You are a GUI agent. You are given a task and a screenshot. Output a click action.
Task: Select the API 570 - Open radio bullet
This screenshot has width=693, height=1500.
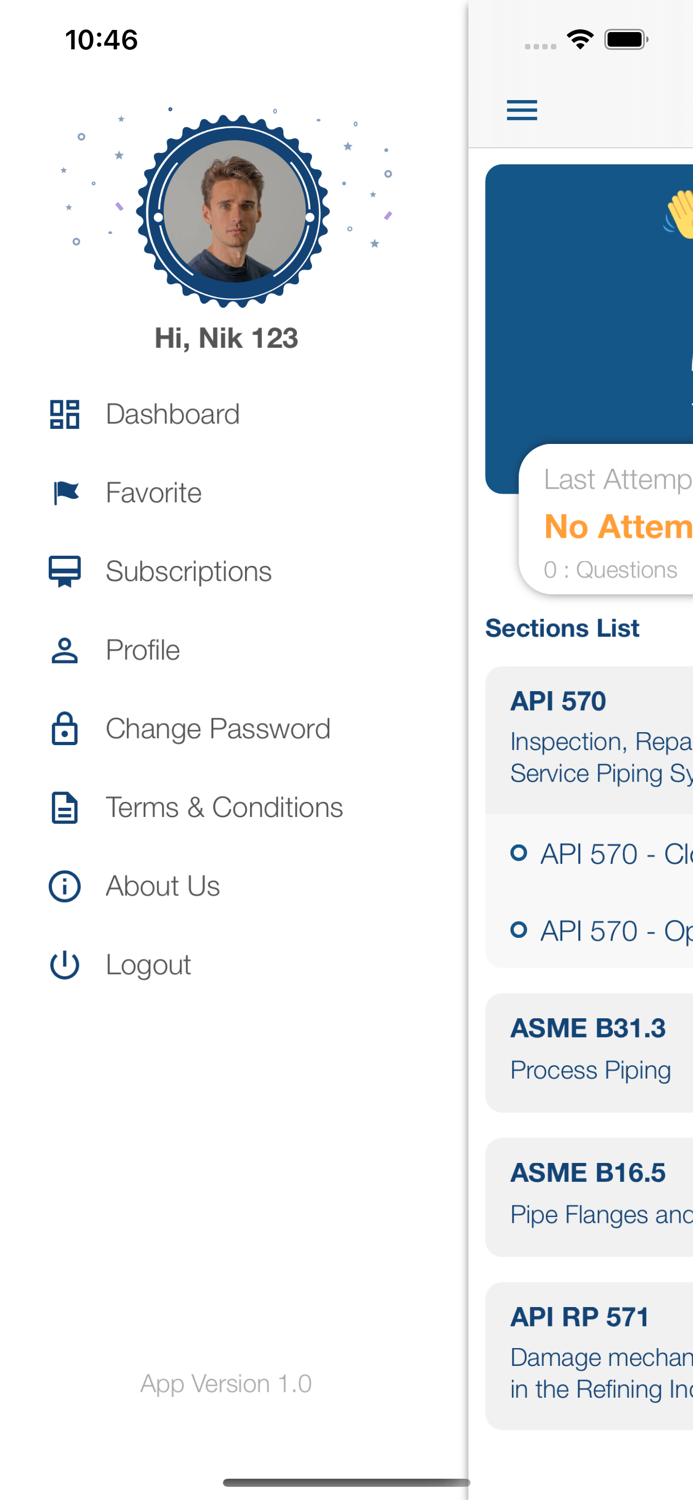pos(518,930)
